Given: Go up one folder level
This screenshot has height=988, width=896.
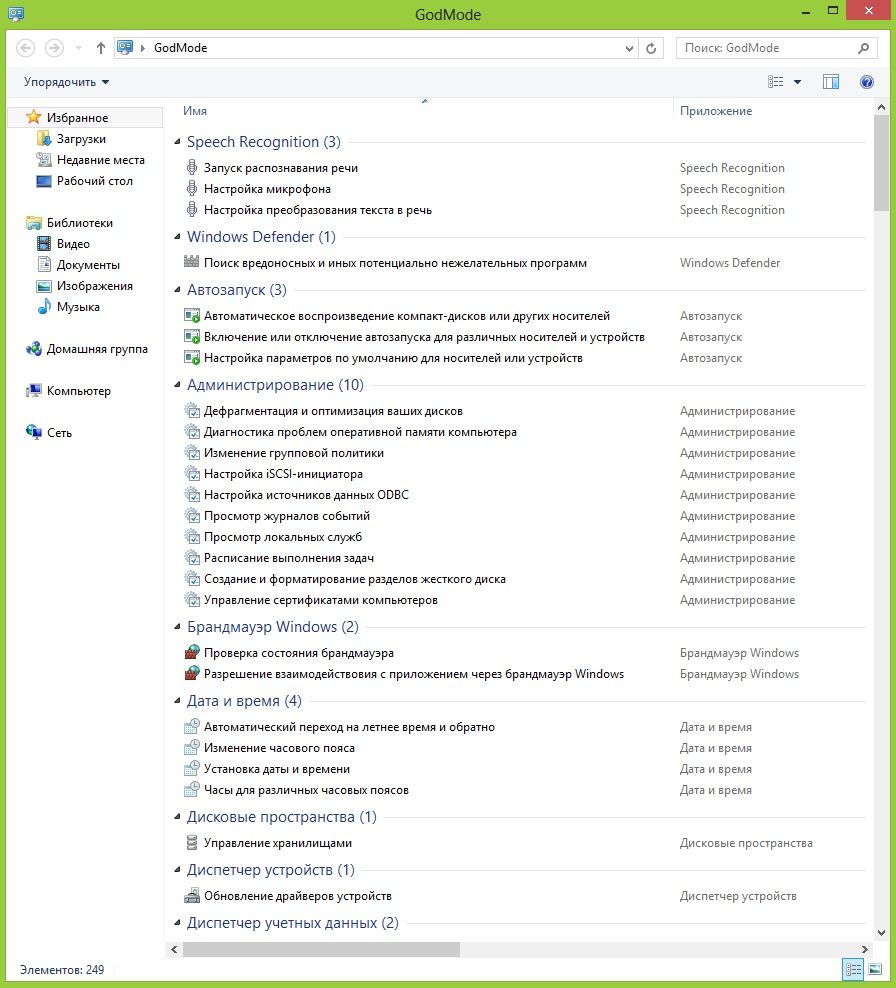Looking at the screenshot, I should coord(100,48).
